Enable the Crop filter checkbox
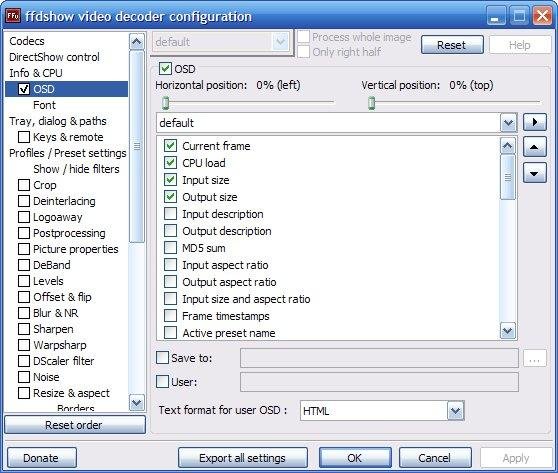Image resolution: width=558 pixels, height=473 pixels. 24,185
